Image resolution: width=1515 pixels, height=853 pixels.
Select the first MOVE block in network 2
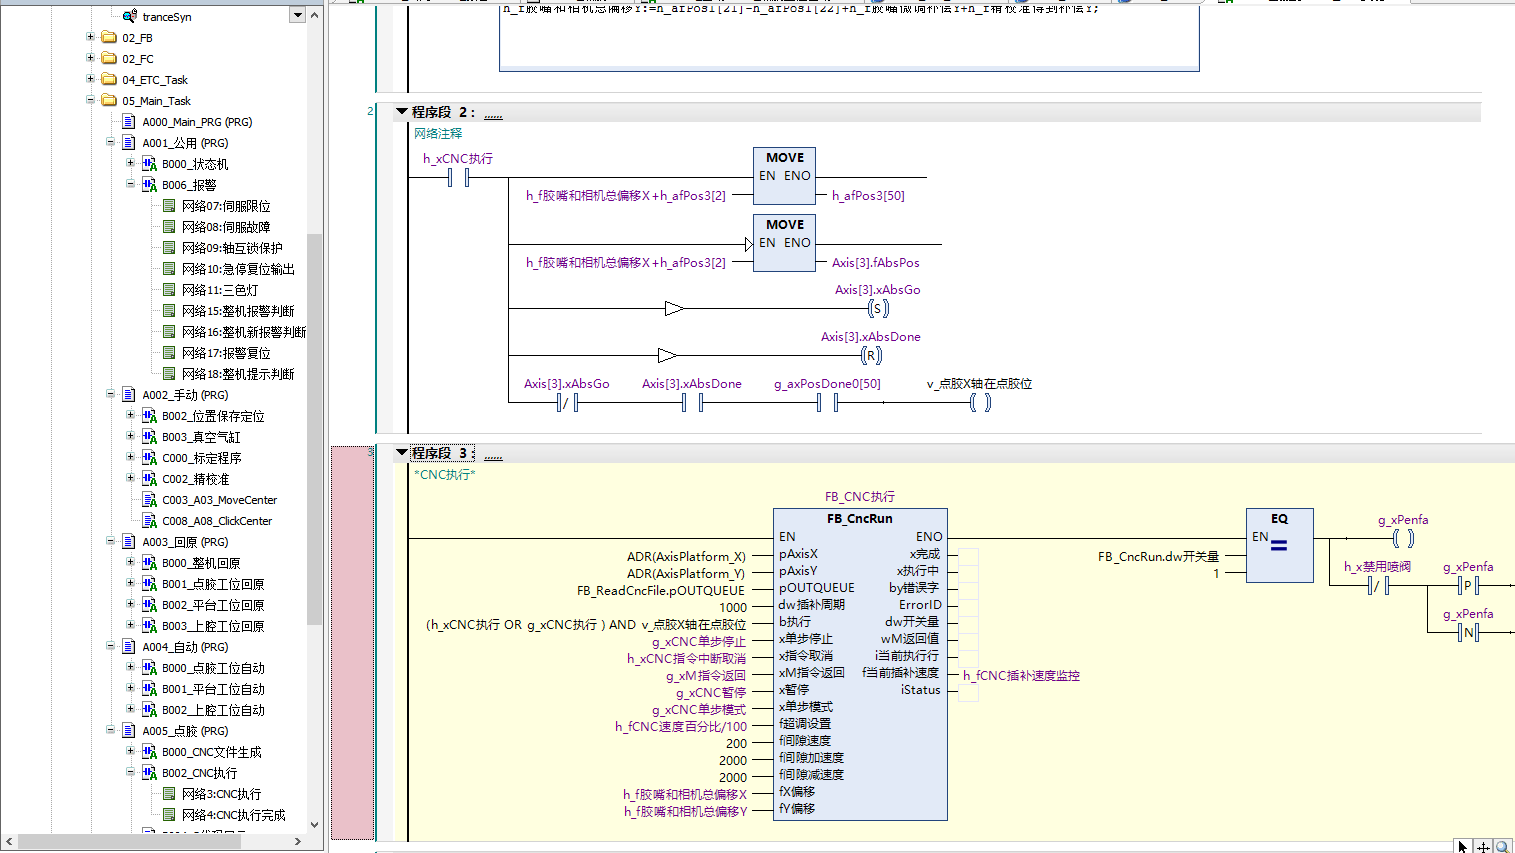tap(785, 176)
